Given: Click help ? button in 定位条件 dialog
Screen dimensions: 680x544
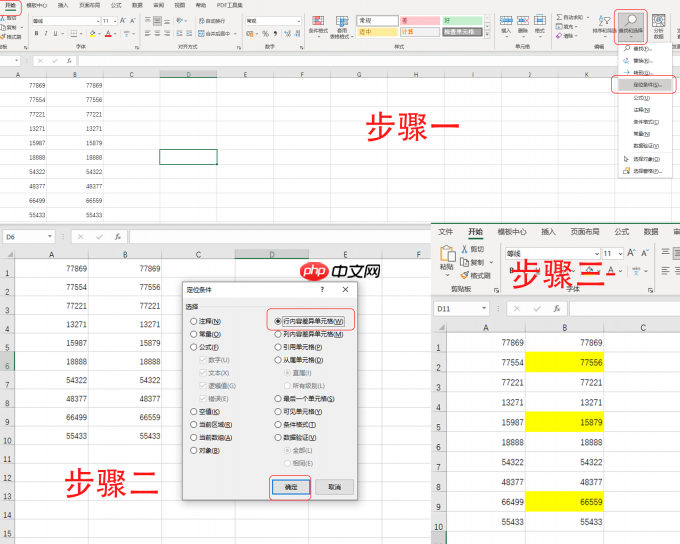Looking at the screenshot, I should tap(322, 289).
